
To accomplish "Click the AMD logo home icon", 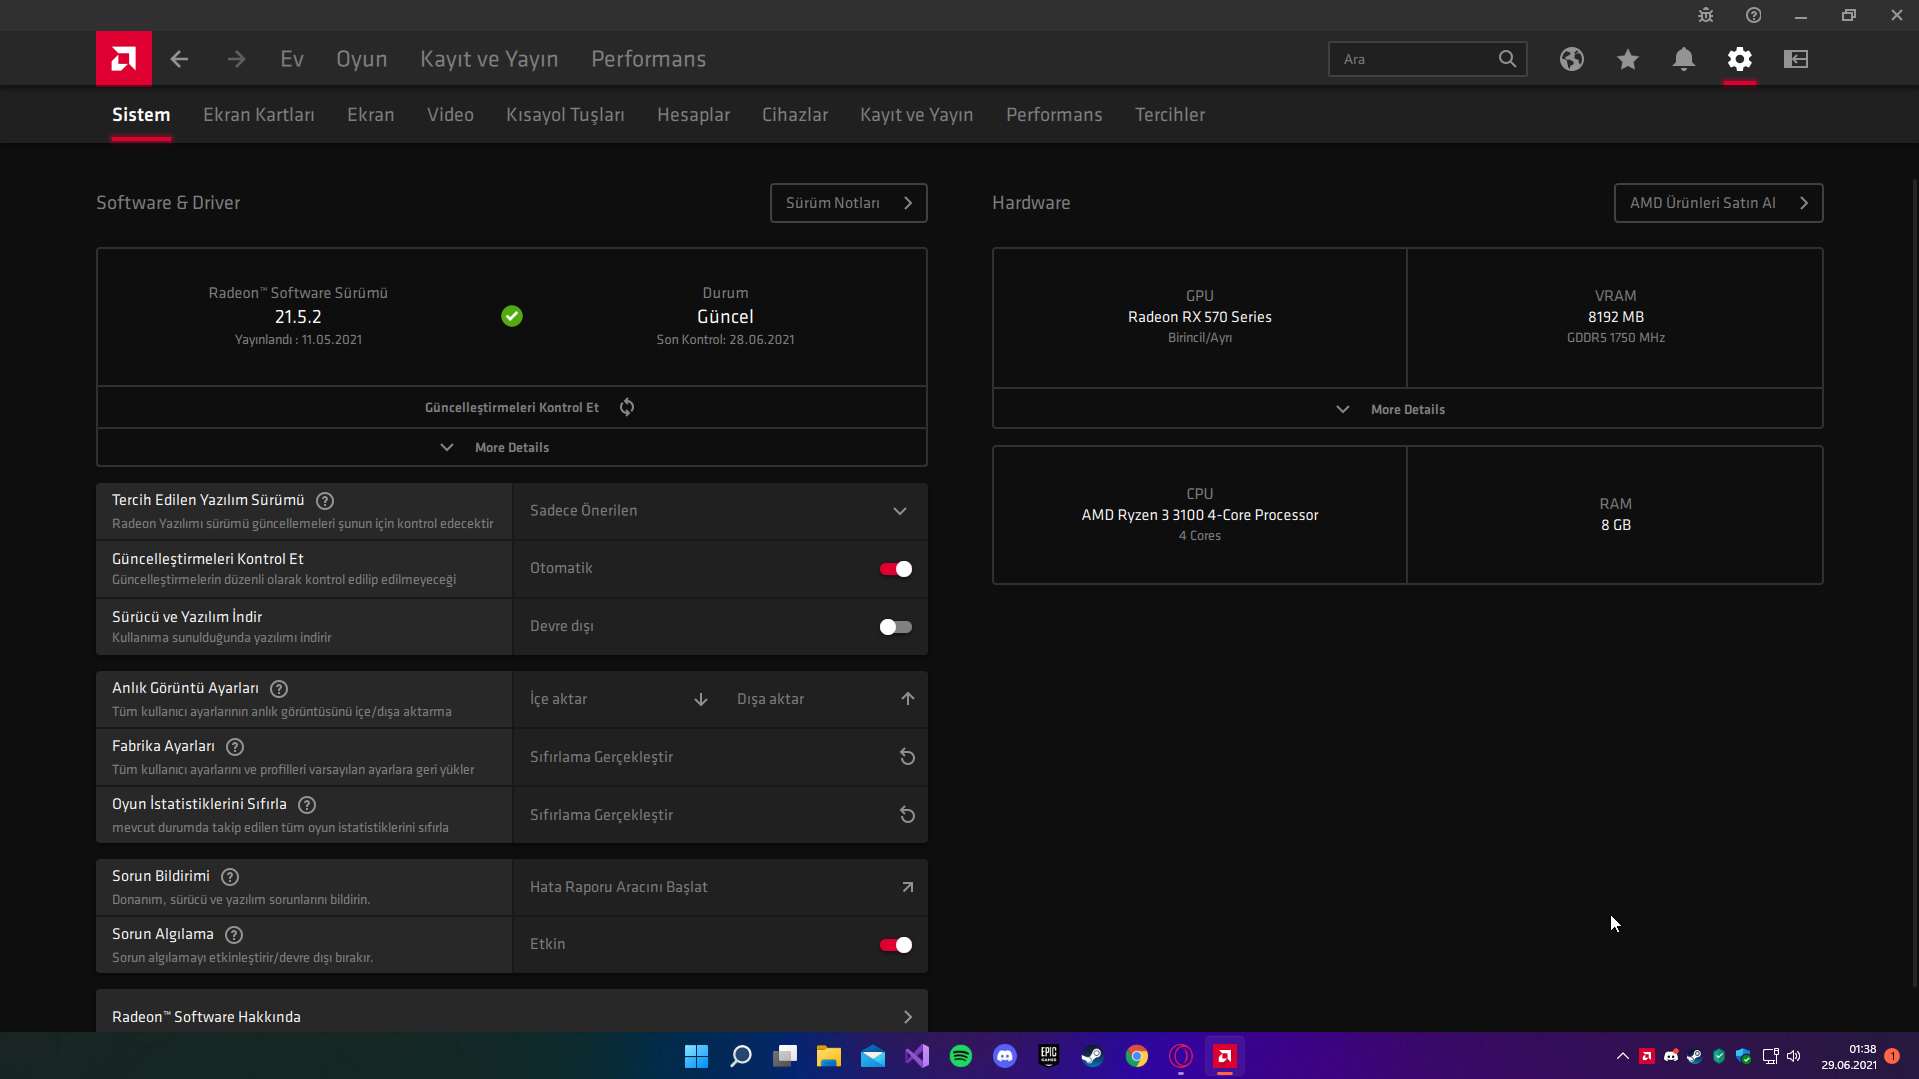I will pyautogui.click(x=123, y=59).
